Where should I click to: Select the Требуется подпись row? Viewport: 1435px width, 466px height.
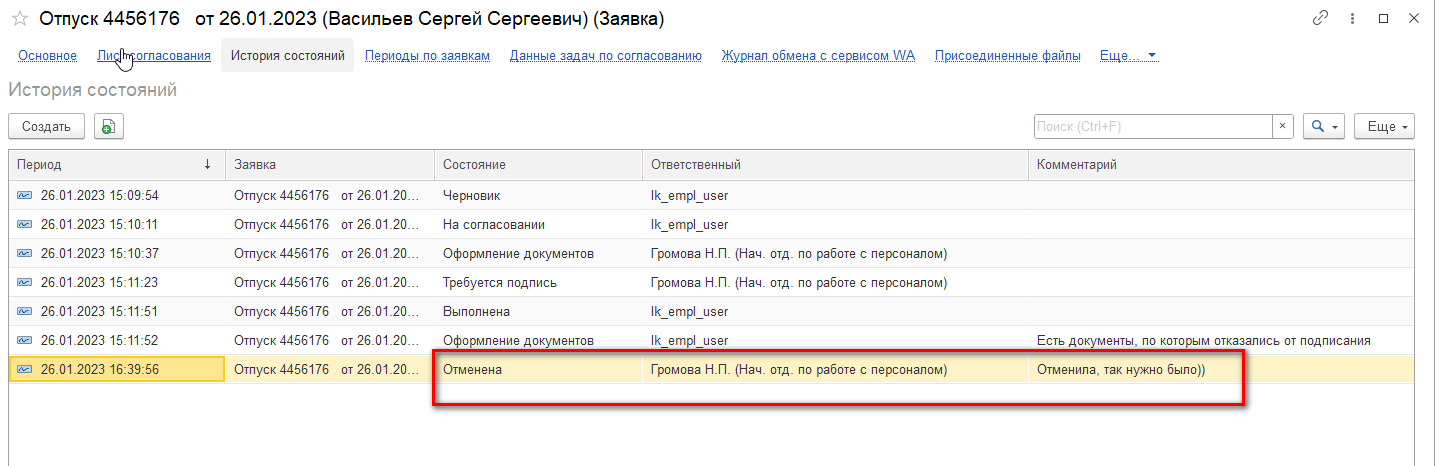[x=711, y=283]
